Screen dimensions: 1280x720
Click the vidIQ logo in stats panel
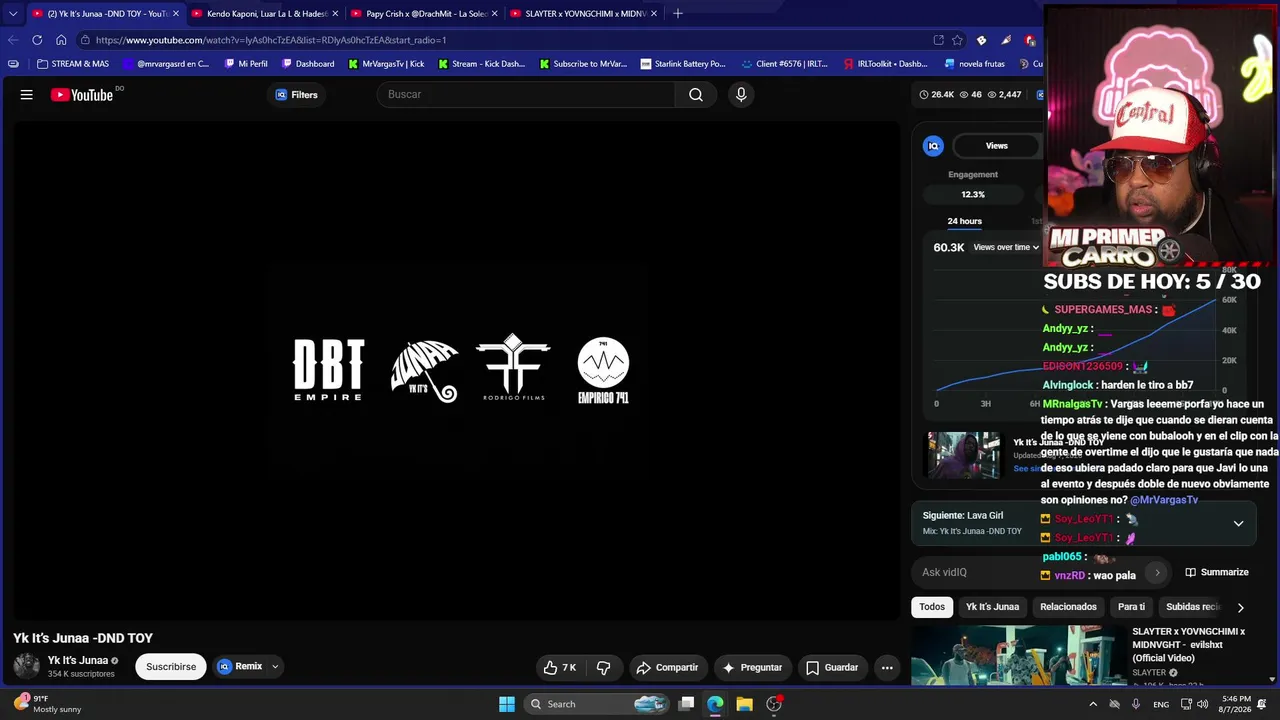tap(933, 146)
